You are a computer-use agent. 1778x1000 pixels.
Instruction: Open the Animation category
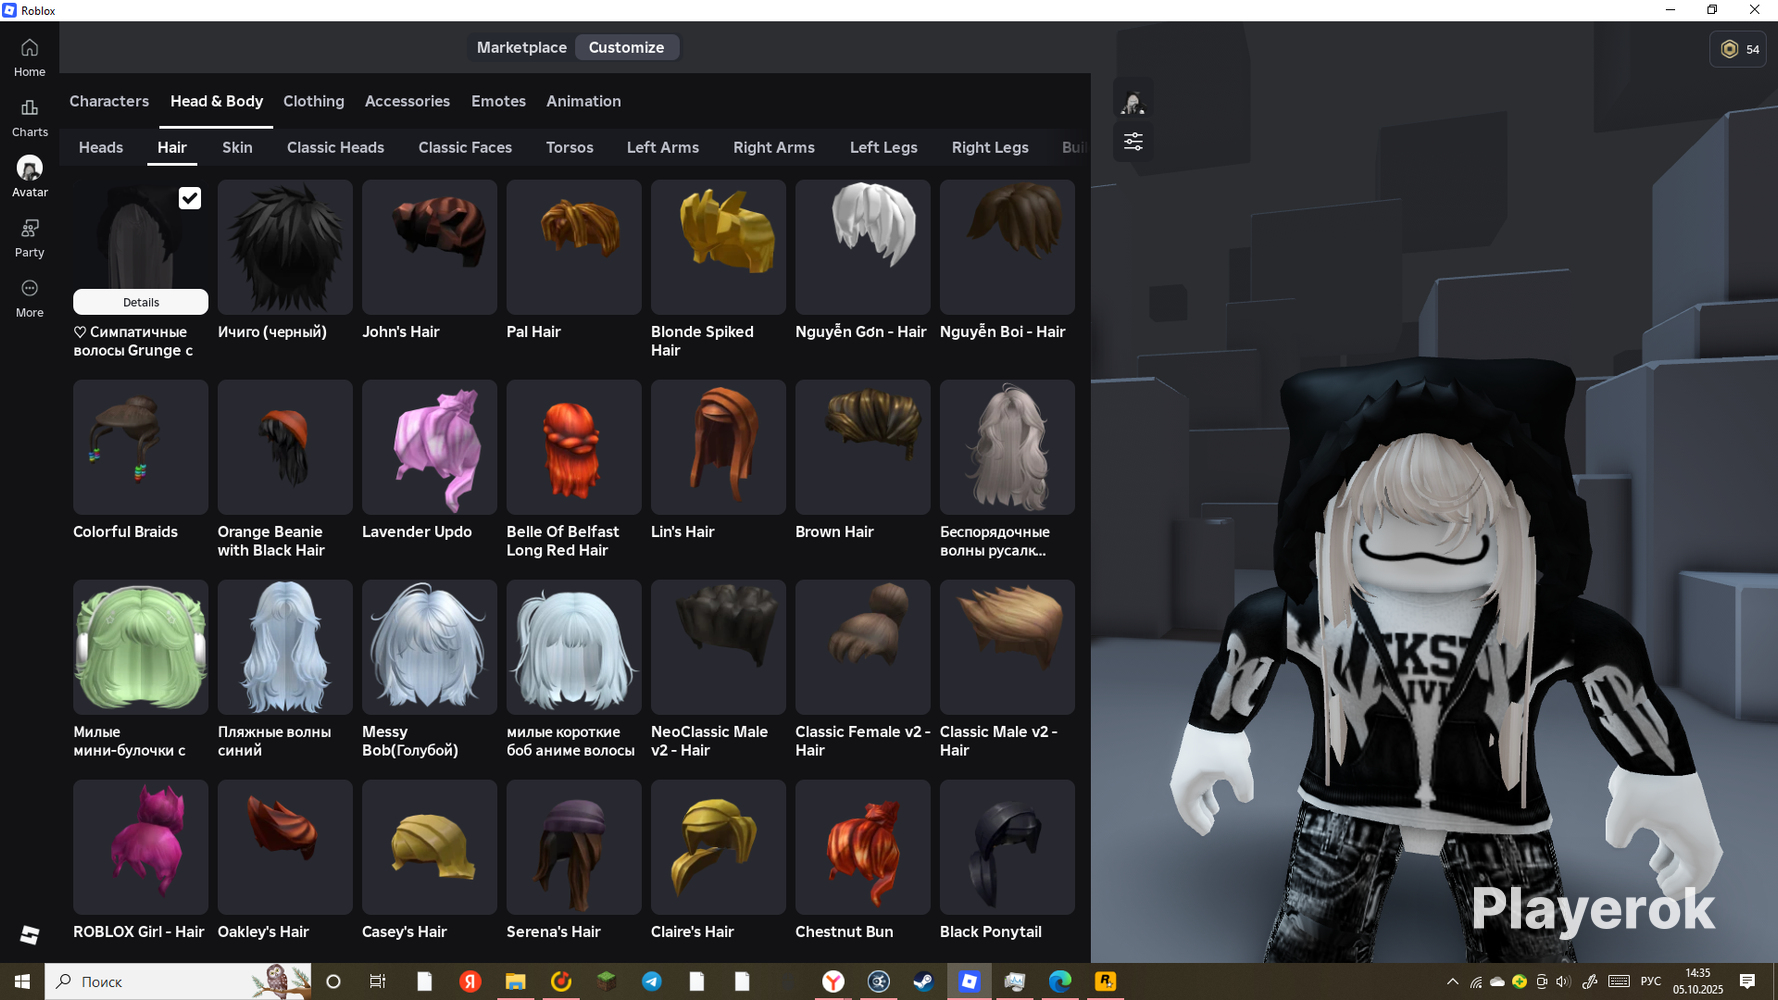click(583, 101)
